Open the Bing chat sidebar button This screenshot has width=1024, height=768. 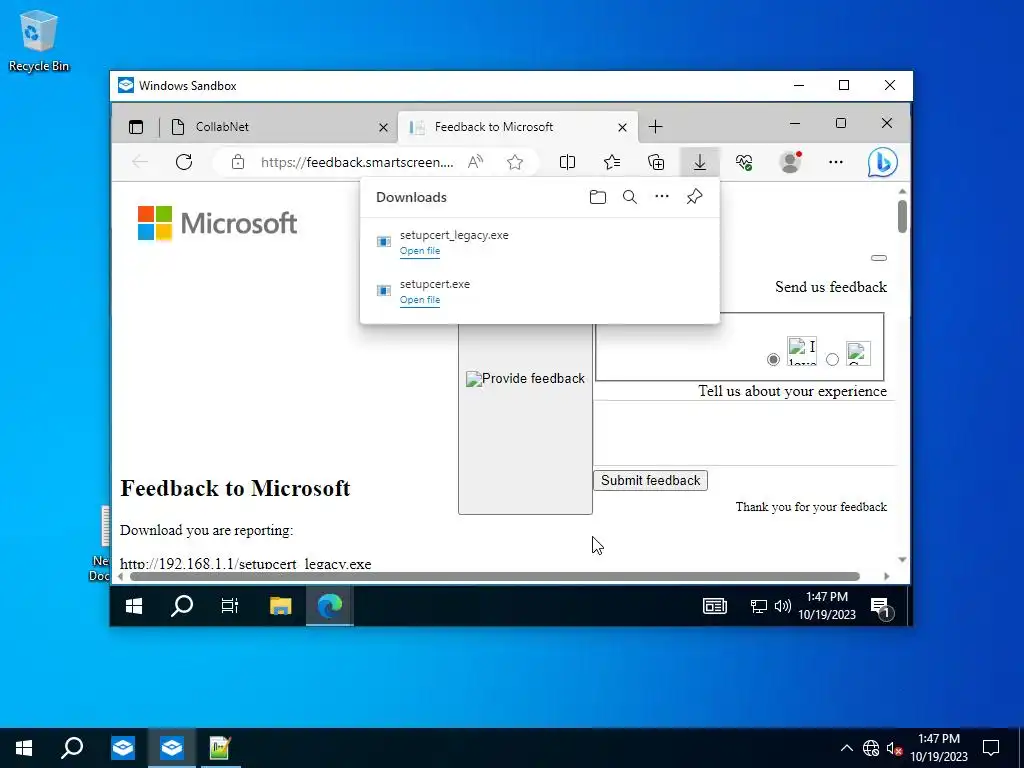click(x=882, y=162)
